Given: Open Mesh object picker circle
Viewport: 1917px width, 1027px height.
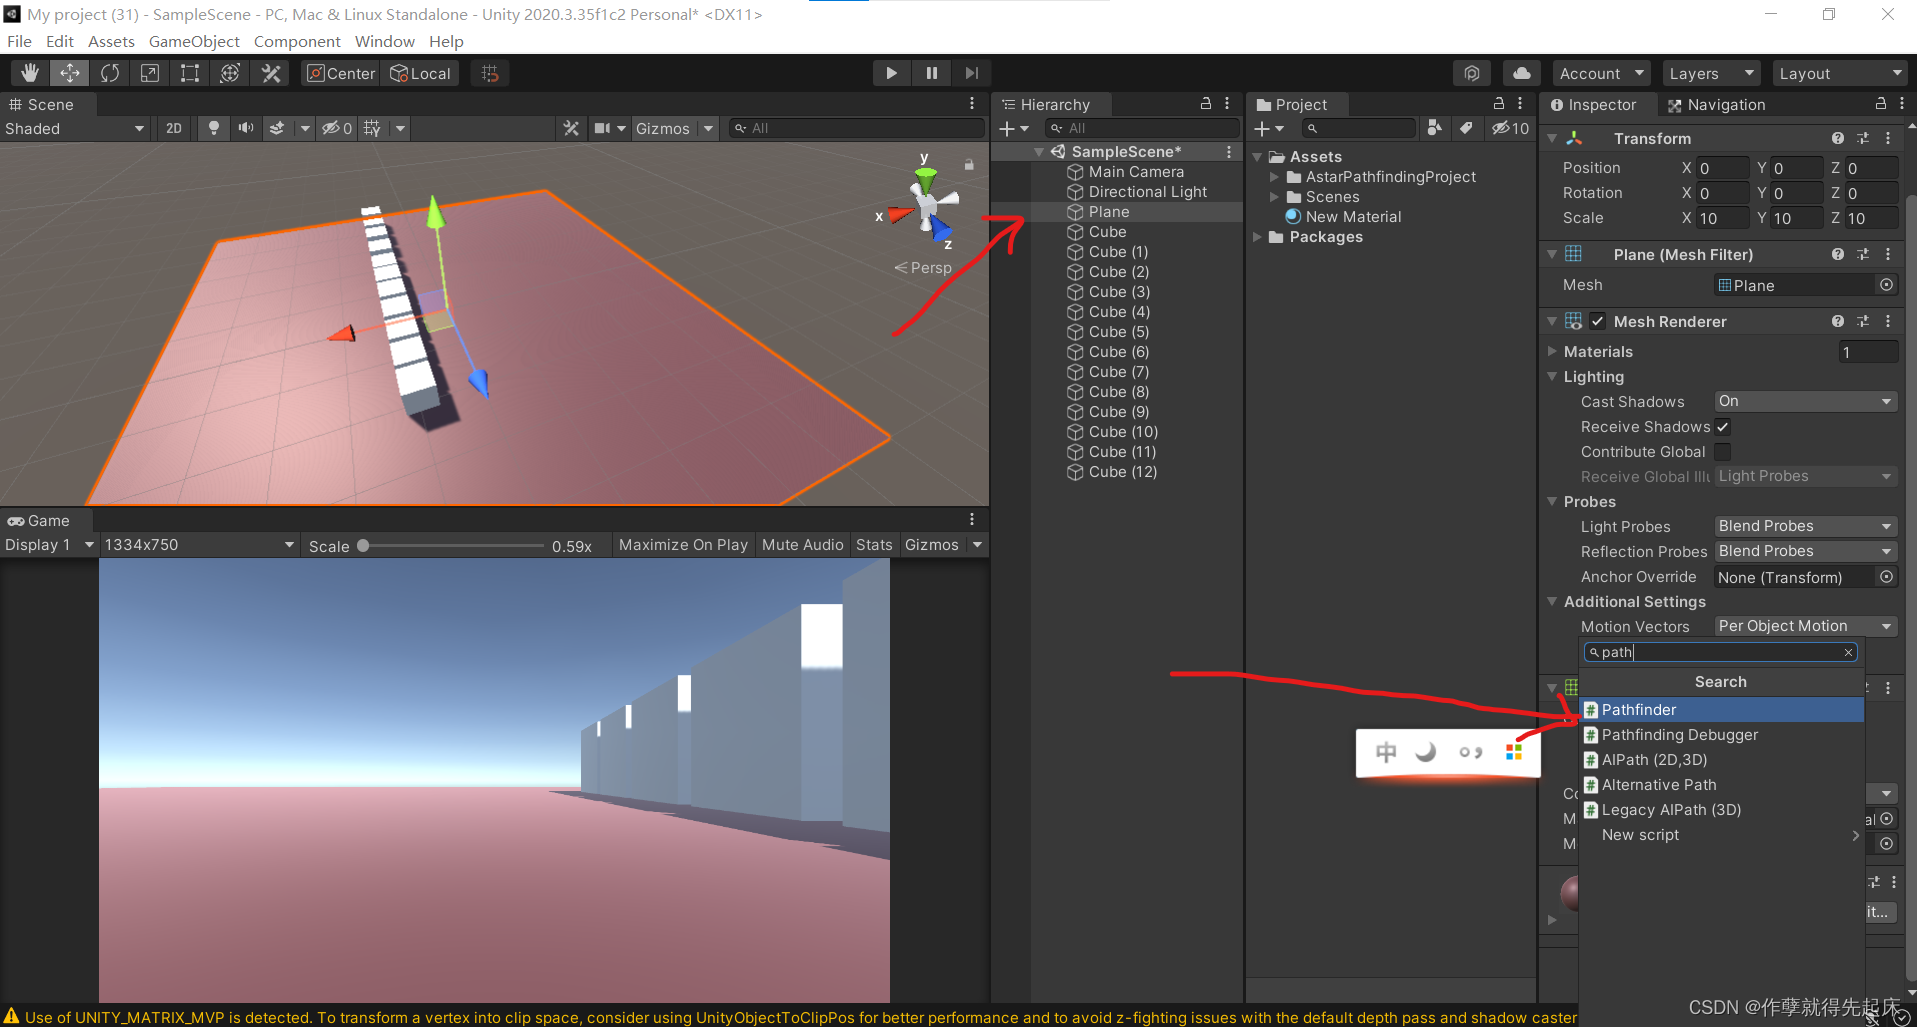Looking at the screenshot, I should coord(1886,285).
